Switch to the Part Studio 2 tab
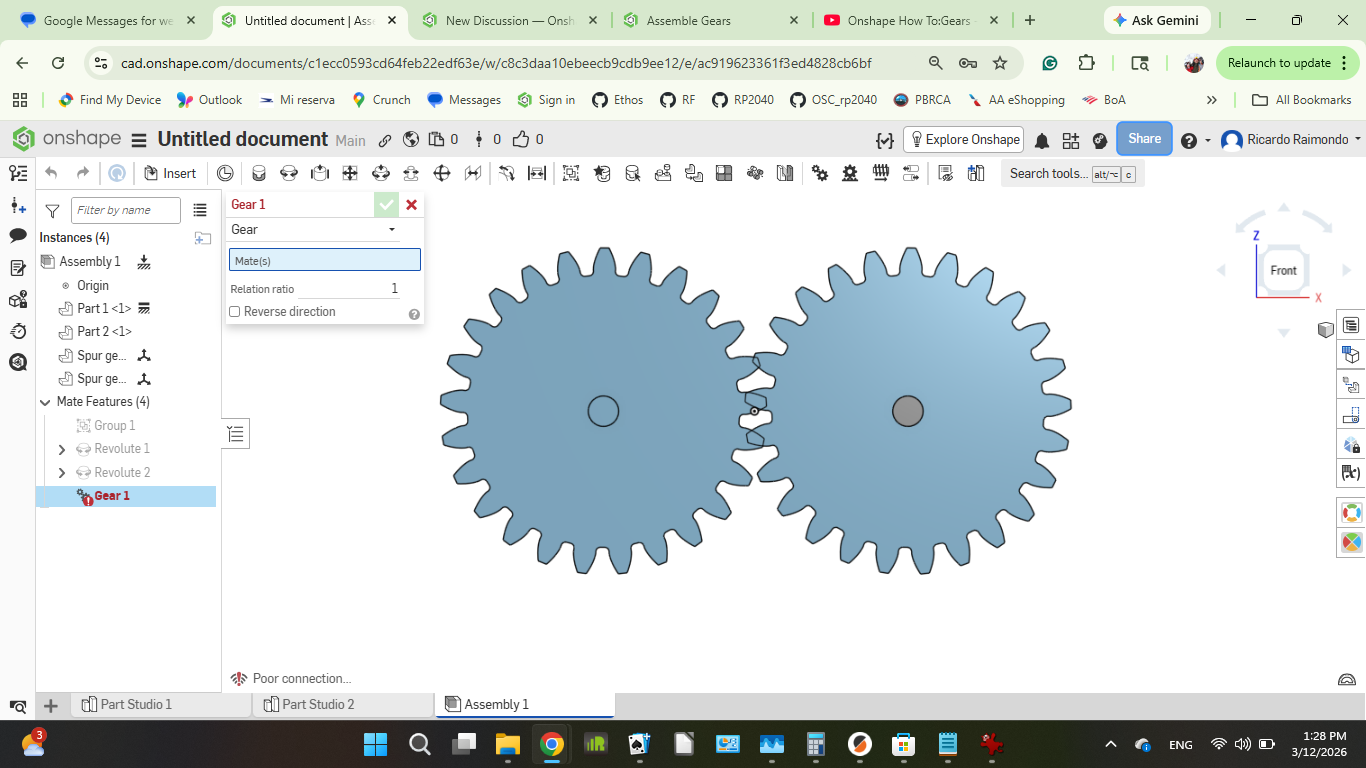1366x768 pixels. (x=317, y=705)
